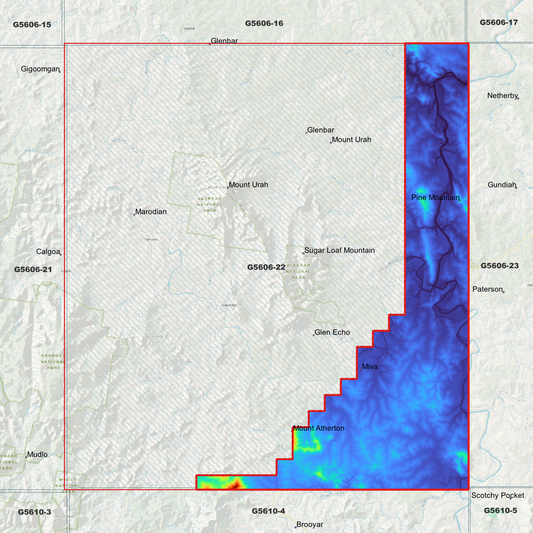Image resolution: width=533 pixels, height=533 pixels.
Task: Click the Calgoa place name
Action: coord(48,252)
